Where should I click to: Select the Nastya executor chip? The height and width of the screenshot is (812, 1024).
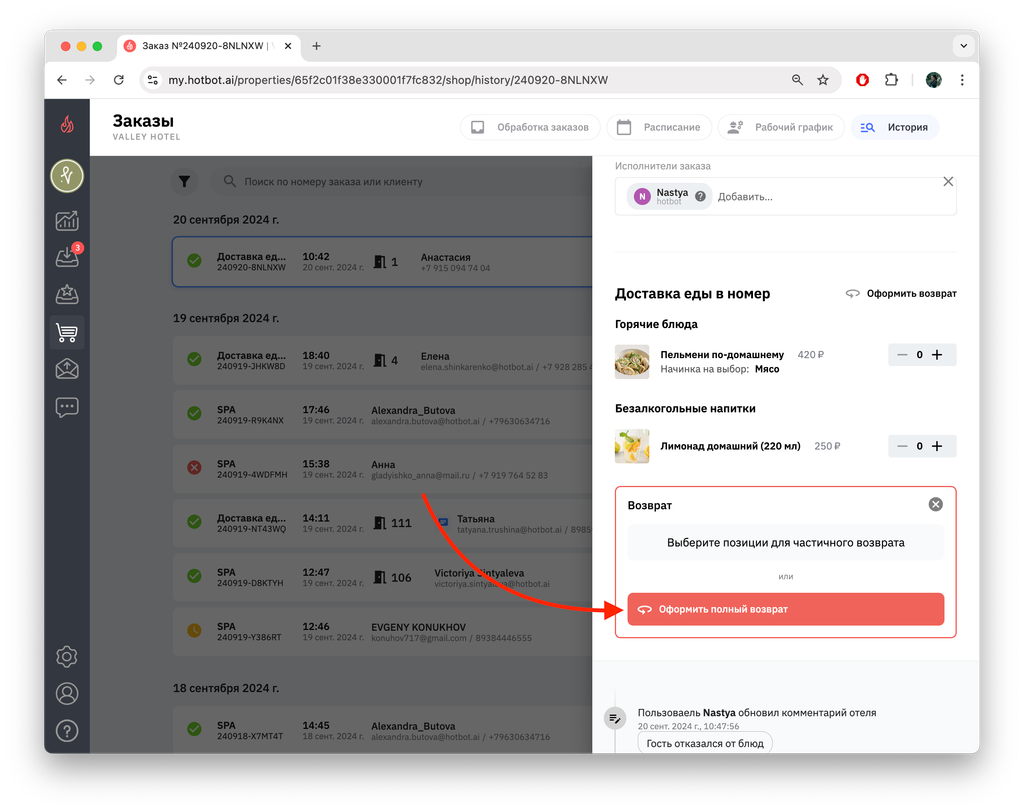[669, 197]
